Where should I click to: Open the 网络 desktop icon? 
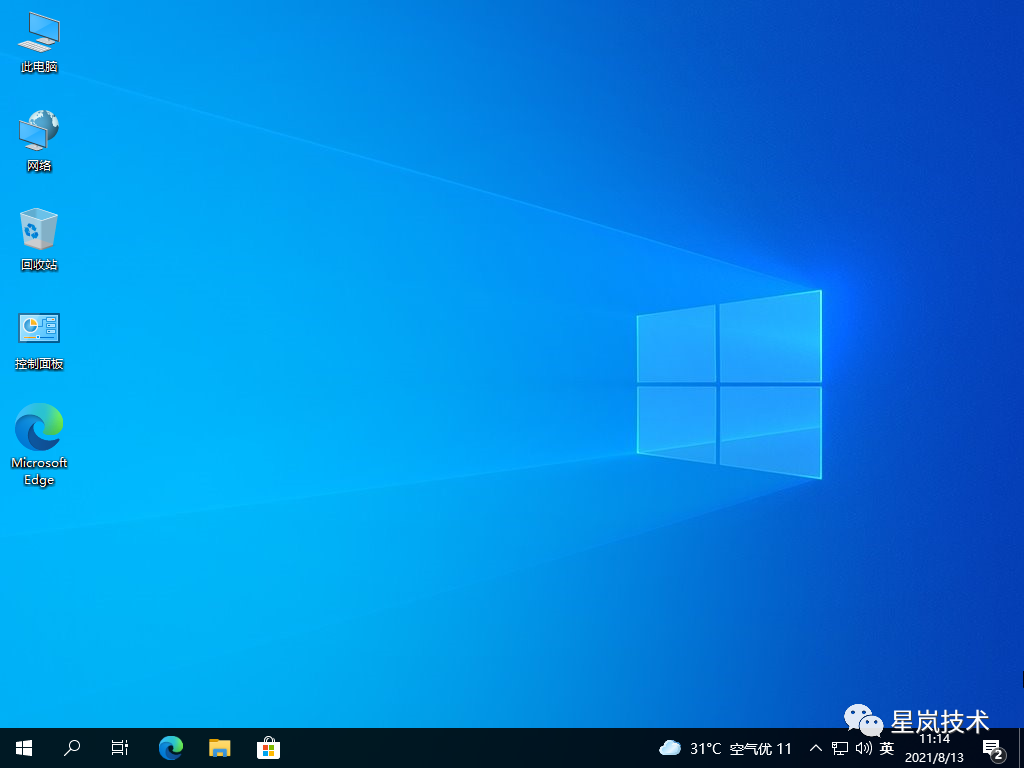pos(38,135)
